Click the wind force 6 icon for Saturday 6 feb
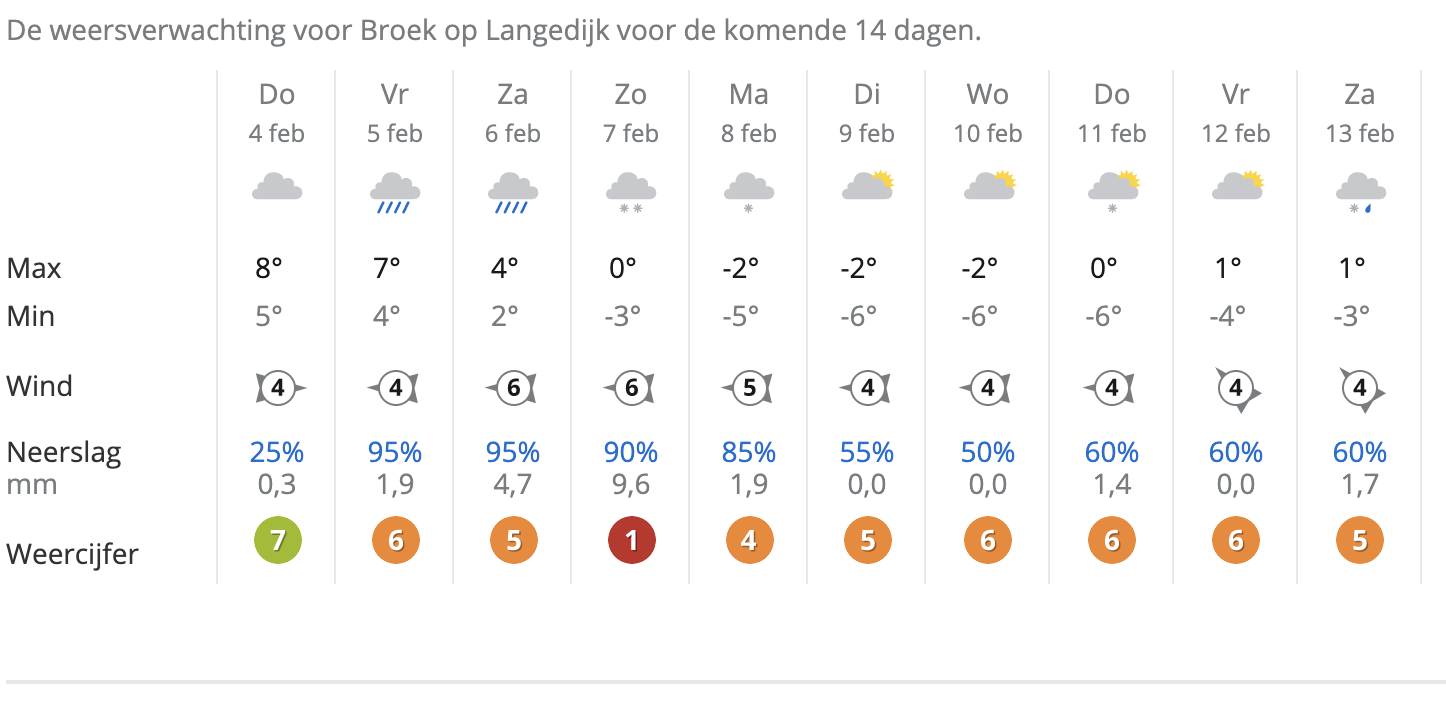This screenshot has height=708, width=1446. pos(513,387)
